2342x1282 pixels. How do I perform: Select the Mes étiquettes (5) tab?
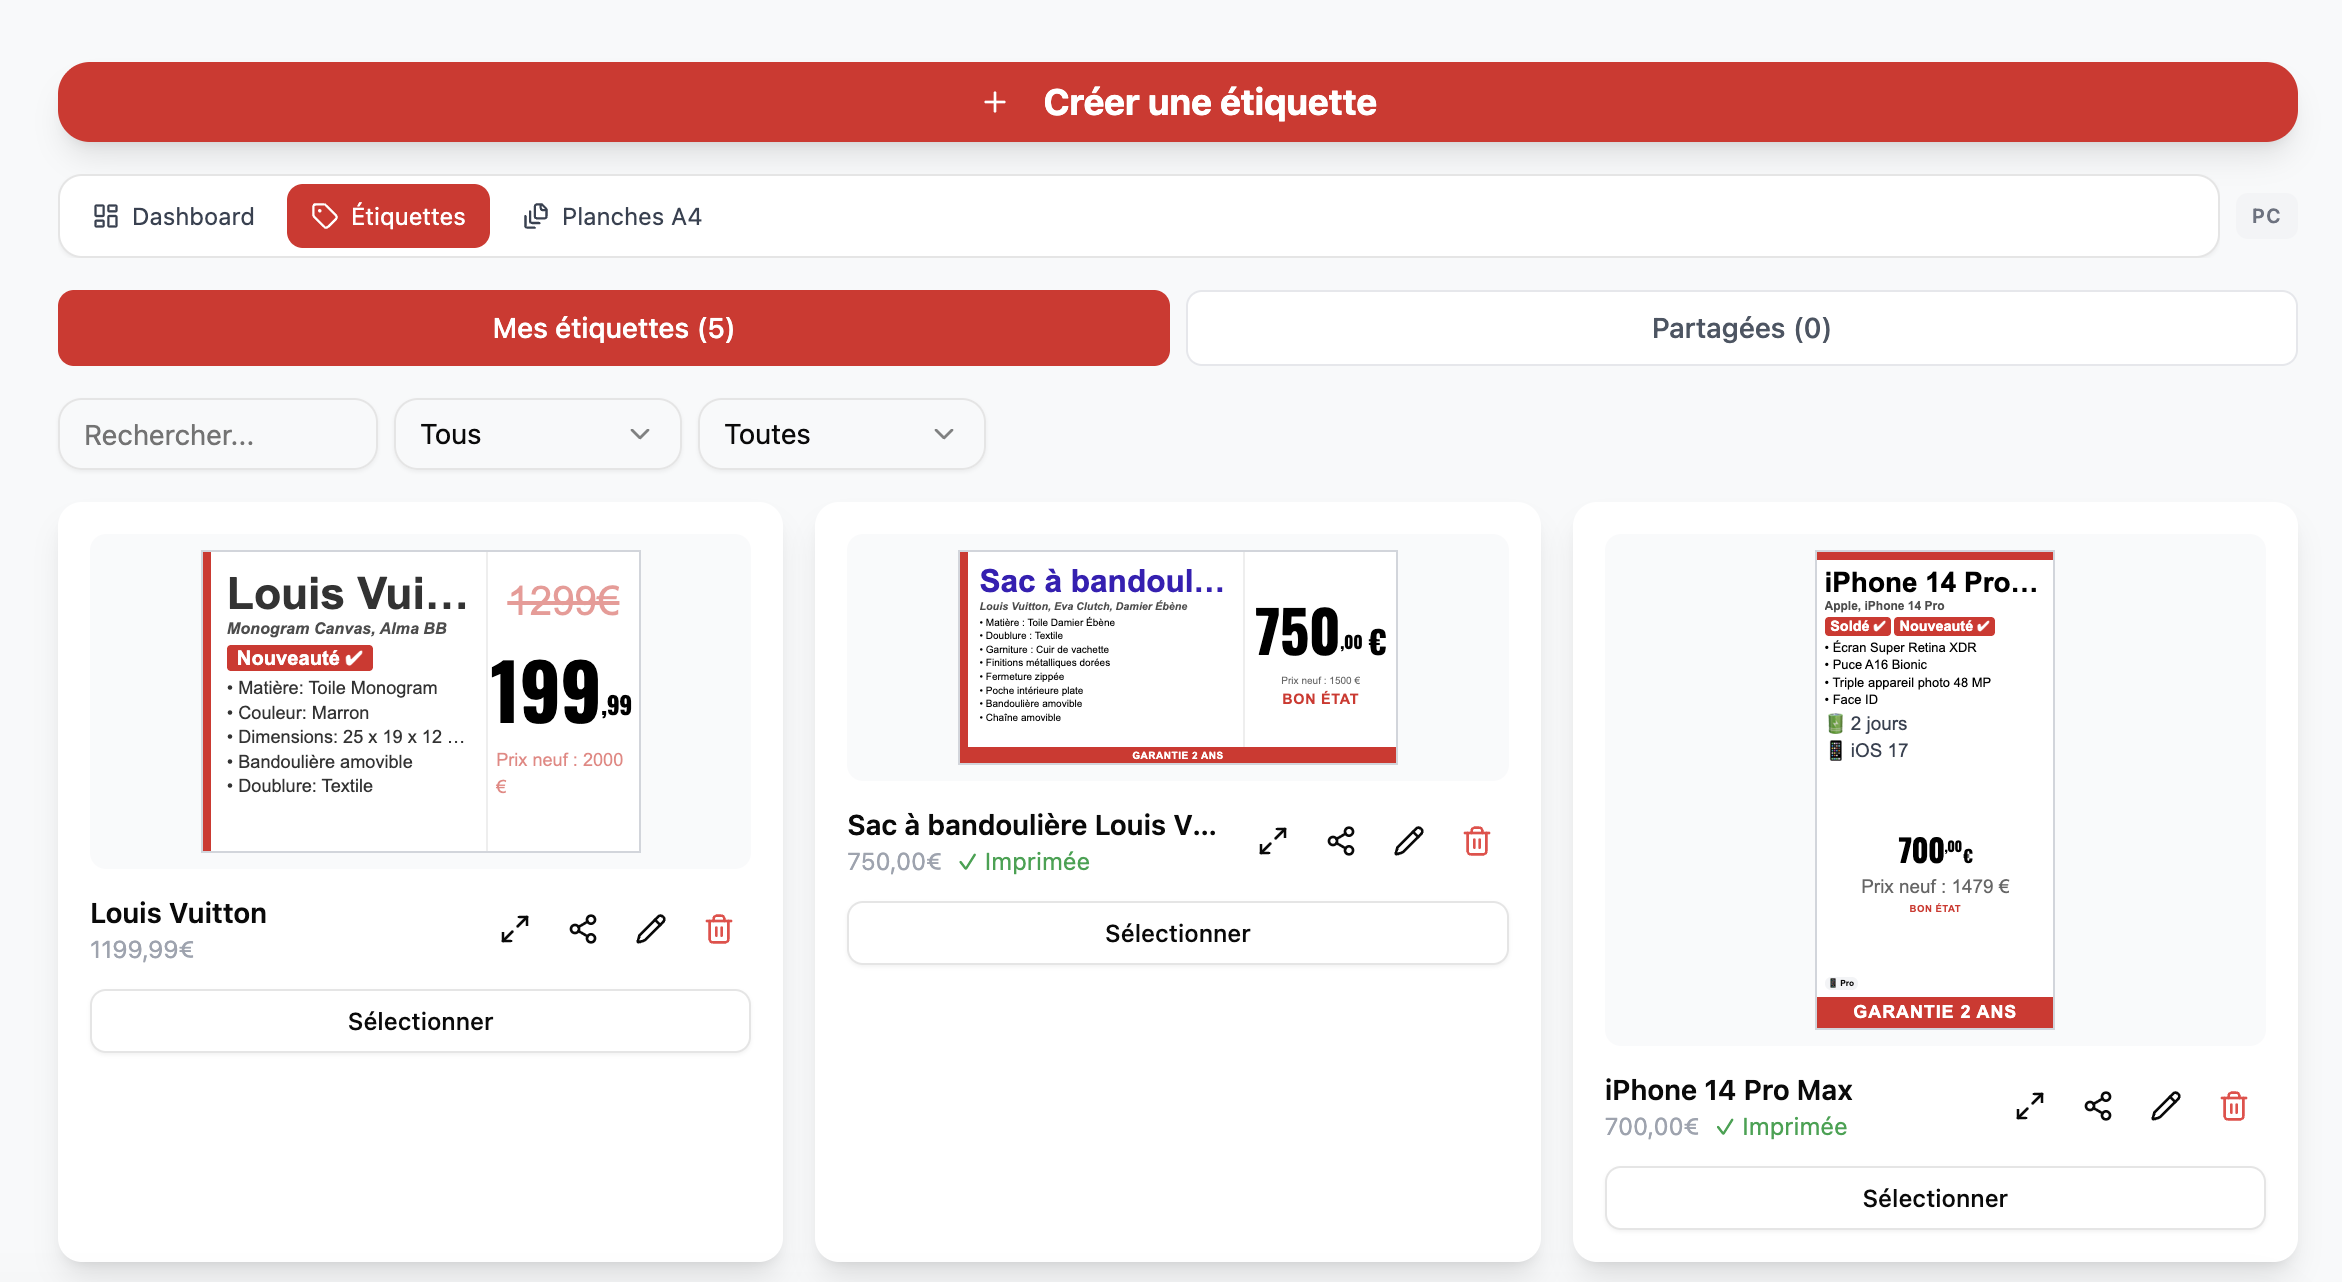(613, 328)
